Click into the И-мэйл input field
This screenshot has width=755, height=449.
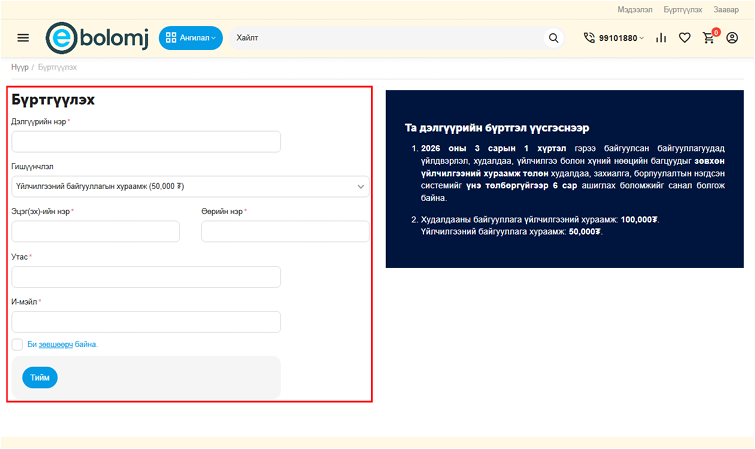pyautogui.click(x=145, y=322)
